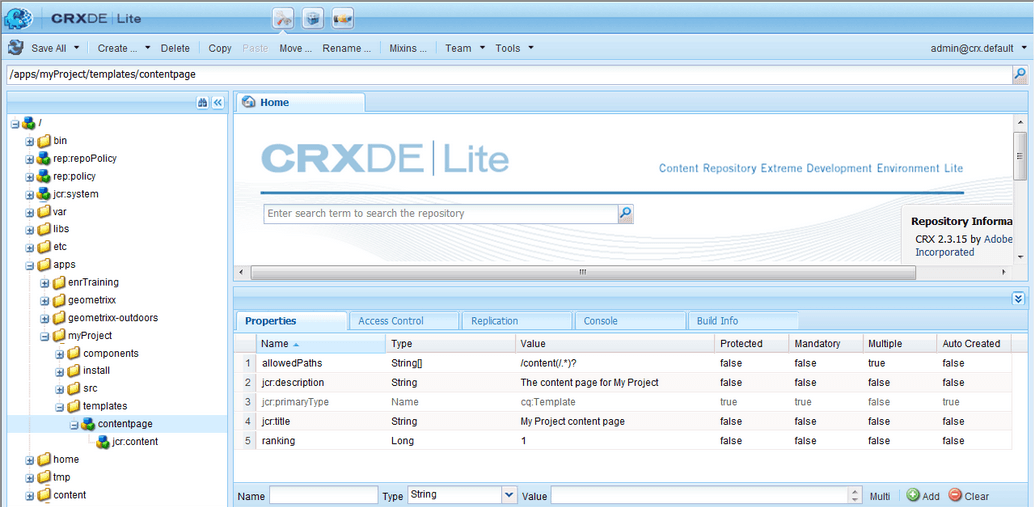
Task: Click the Mixins toolbar button
Action: [408, 48]
